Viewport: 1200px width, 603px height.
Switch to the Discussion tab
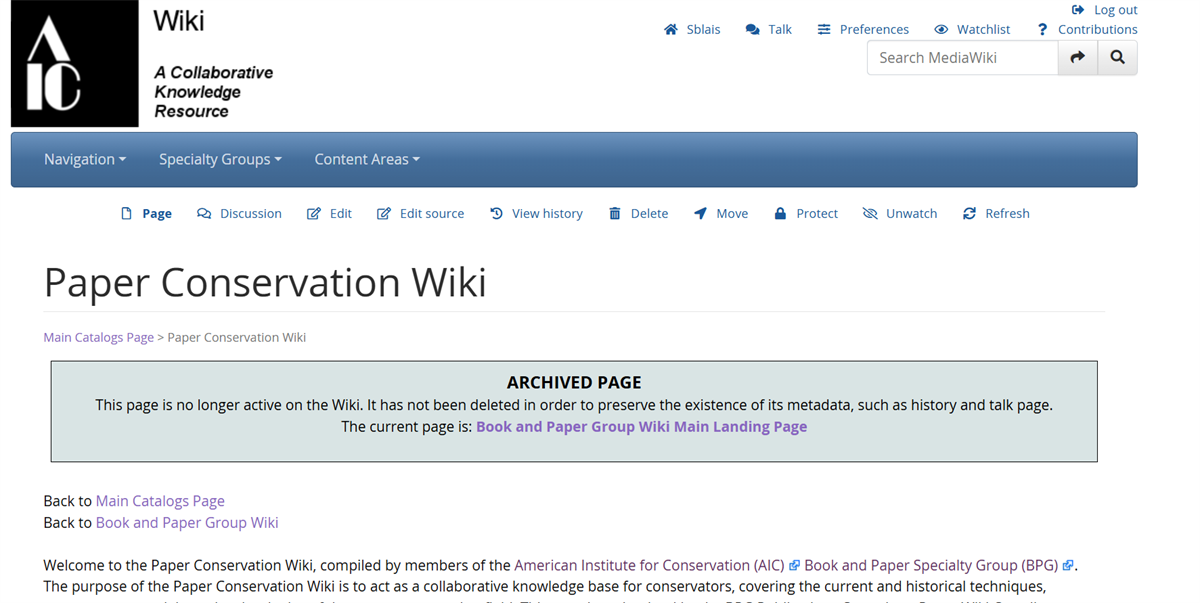tap(240, 213)
